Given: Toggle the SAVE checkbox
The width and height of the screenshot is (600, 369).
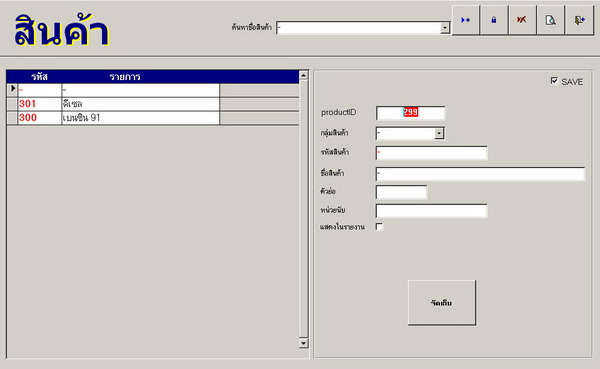Looking at the screenshot, I should pos(554,81).
